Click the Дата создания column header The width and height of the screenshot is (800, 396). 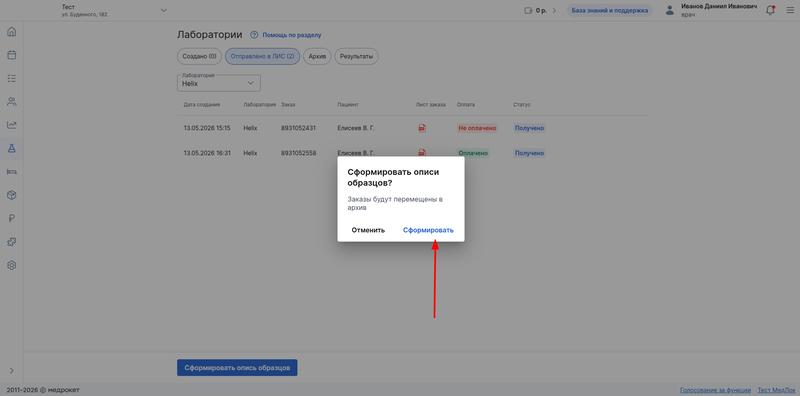click(202, 105)
